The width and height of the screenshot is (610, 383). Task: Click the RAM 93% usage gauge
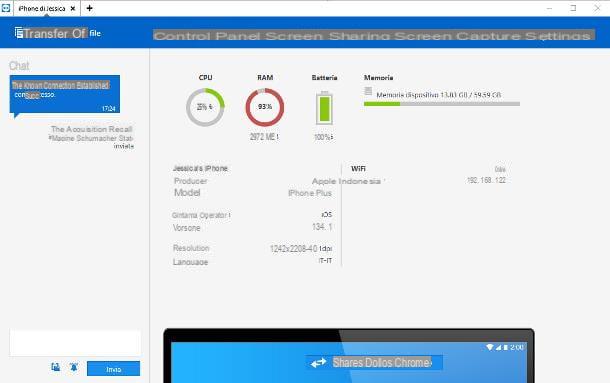(x=265, y=107)
